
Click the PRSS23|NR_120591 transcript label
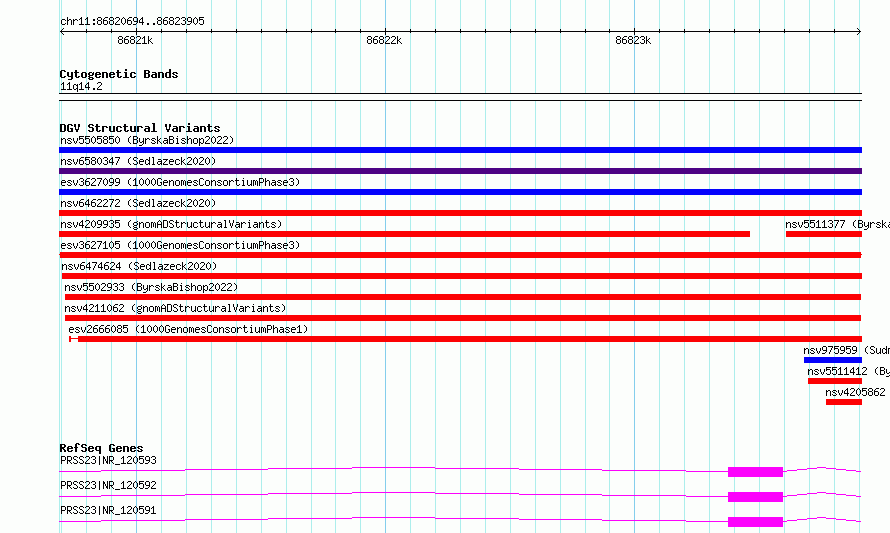[x=108, y=510]
